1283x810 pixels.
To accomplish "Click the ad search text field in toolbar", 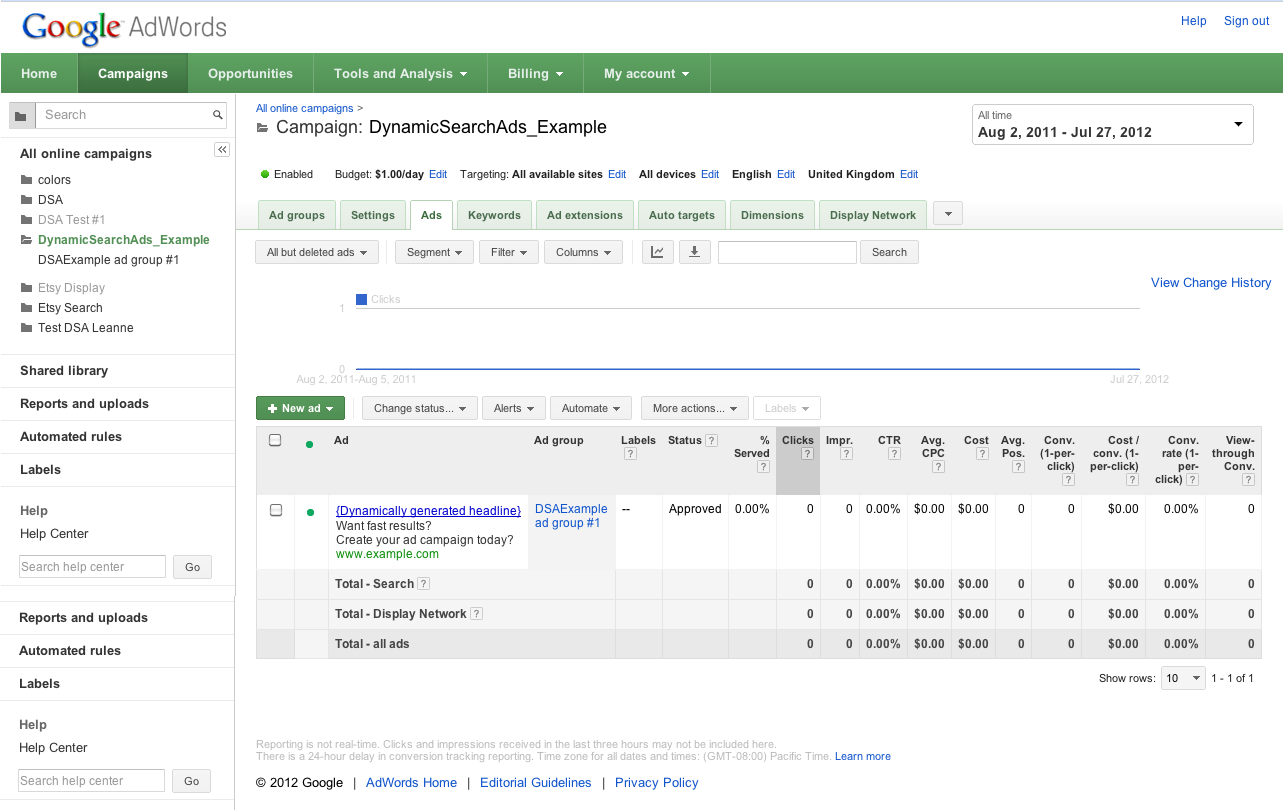I will pyautogui.click(x=787, y=252).
